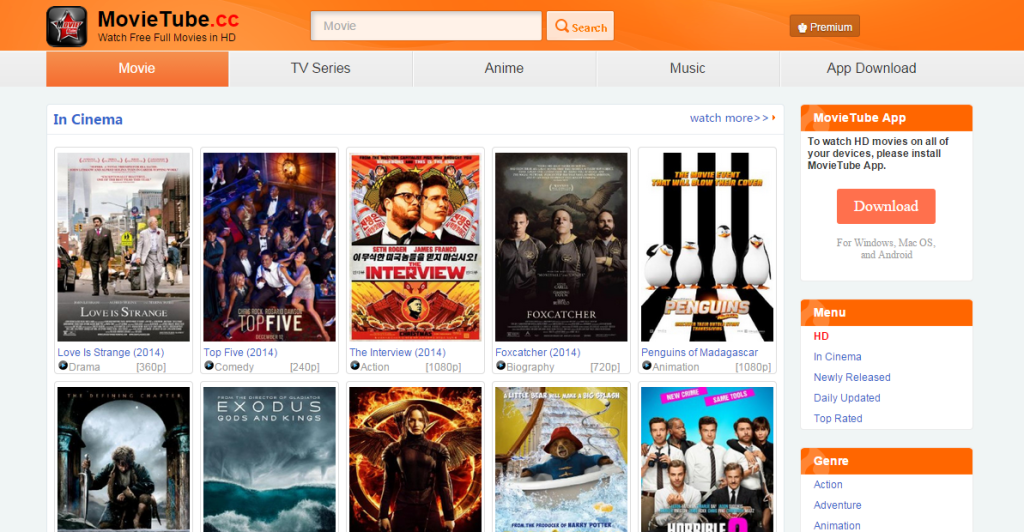Click the arrow icon after watch more
This screenshot has height=532, width=1024.
774,117
